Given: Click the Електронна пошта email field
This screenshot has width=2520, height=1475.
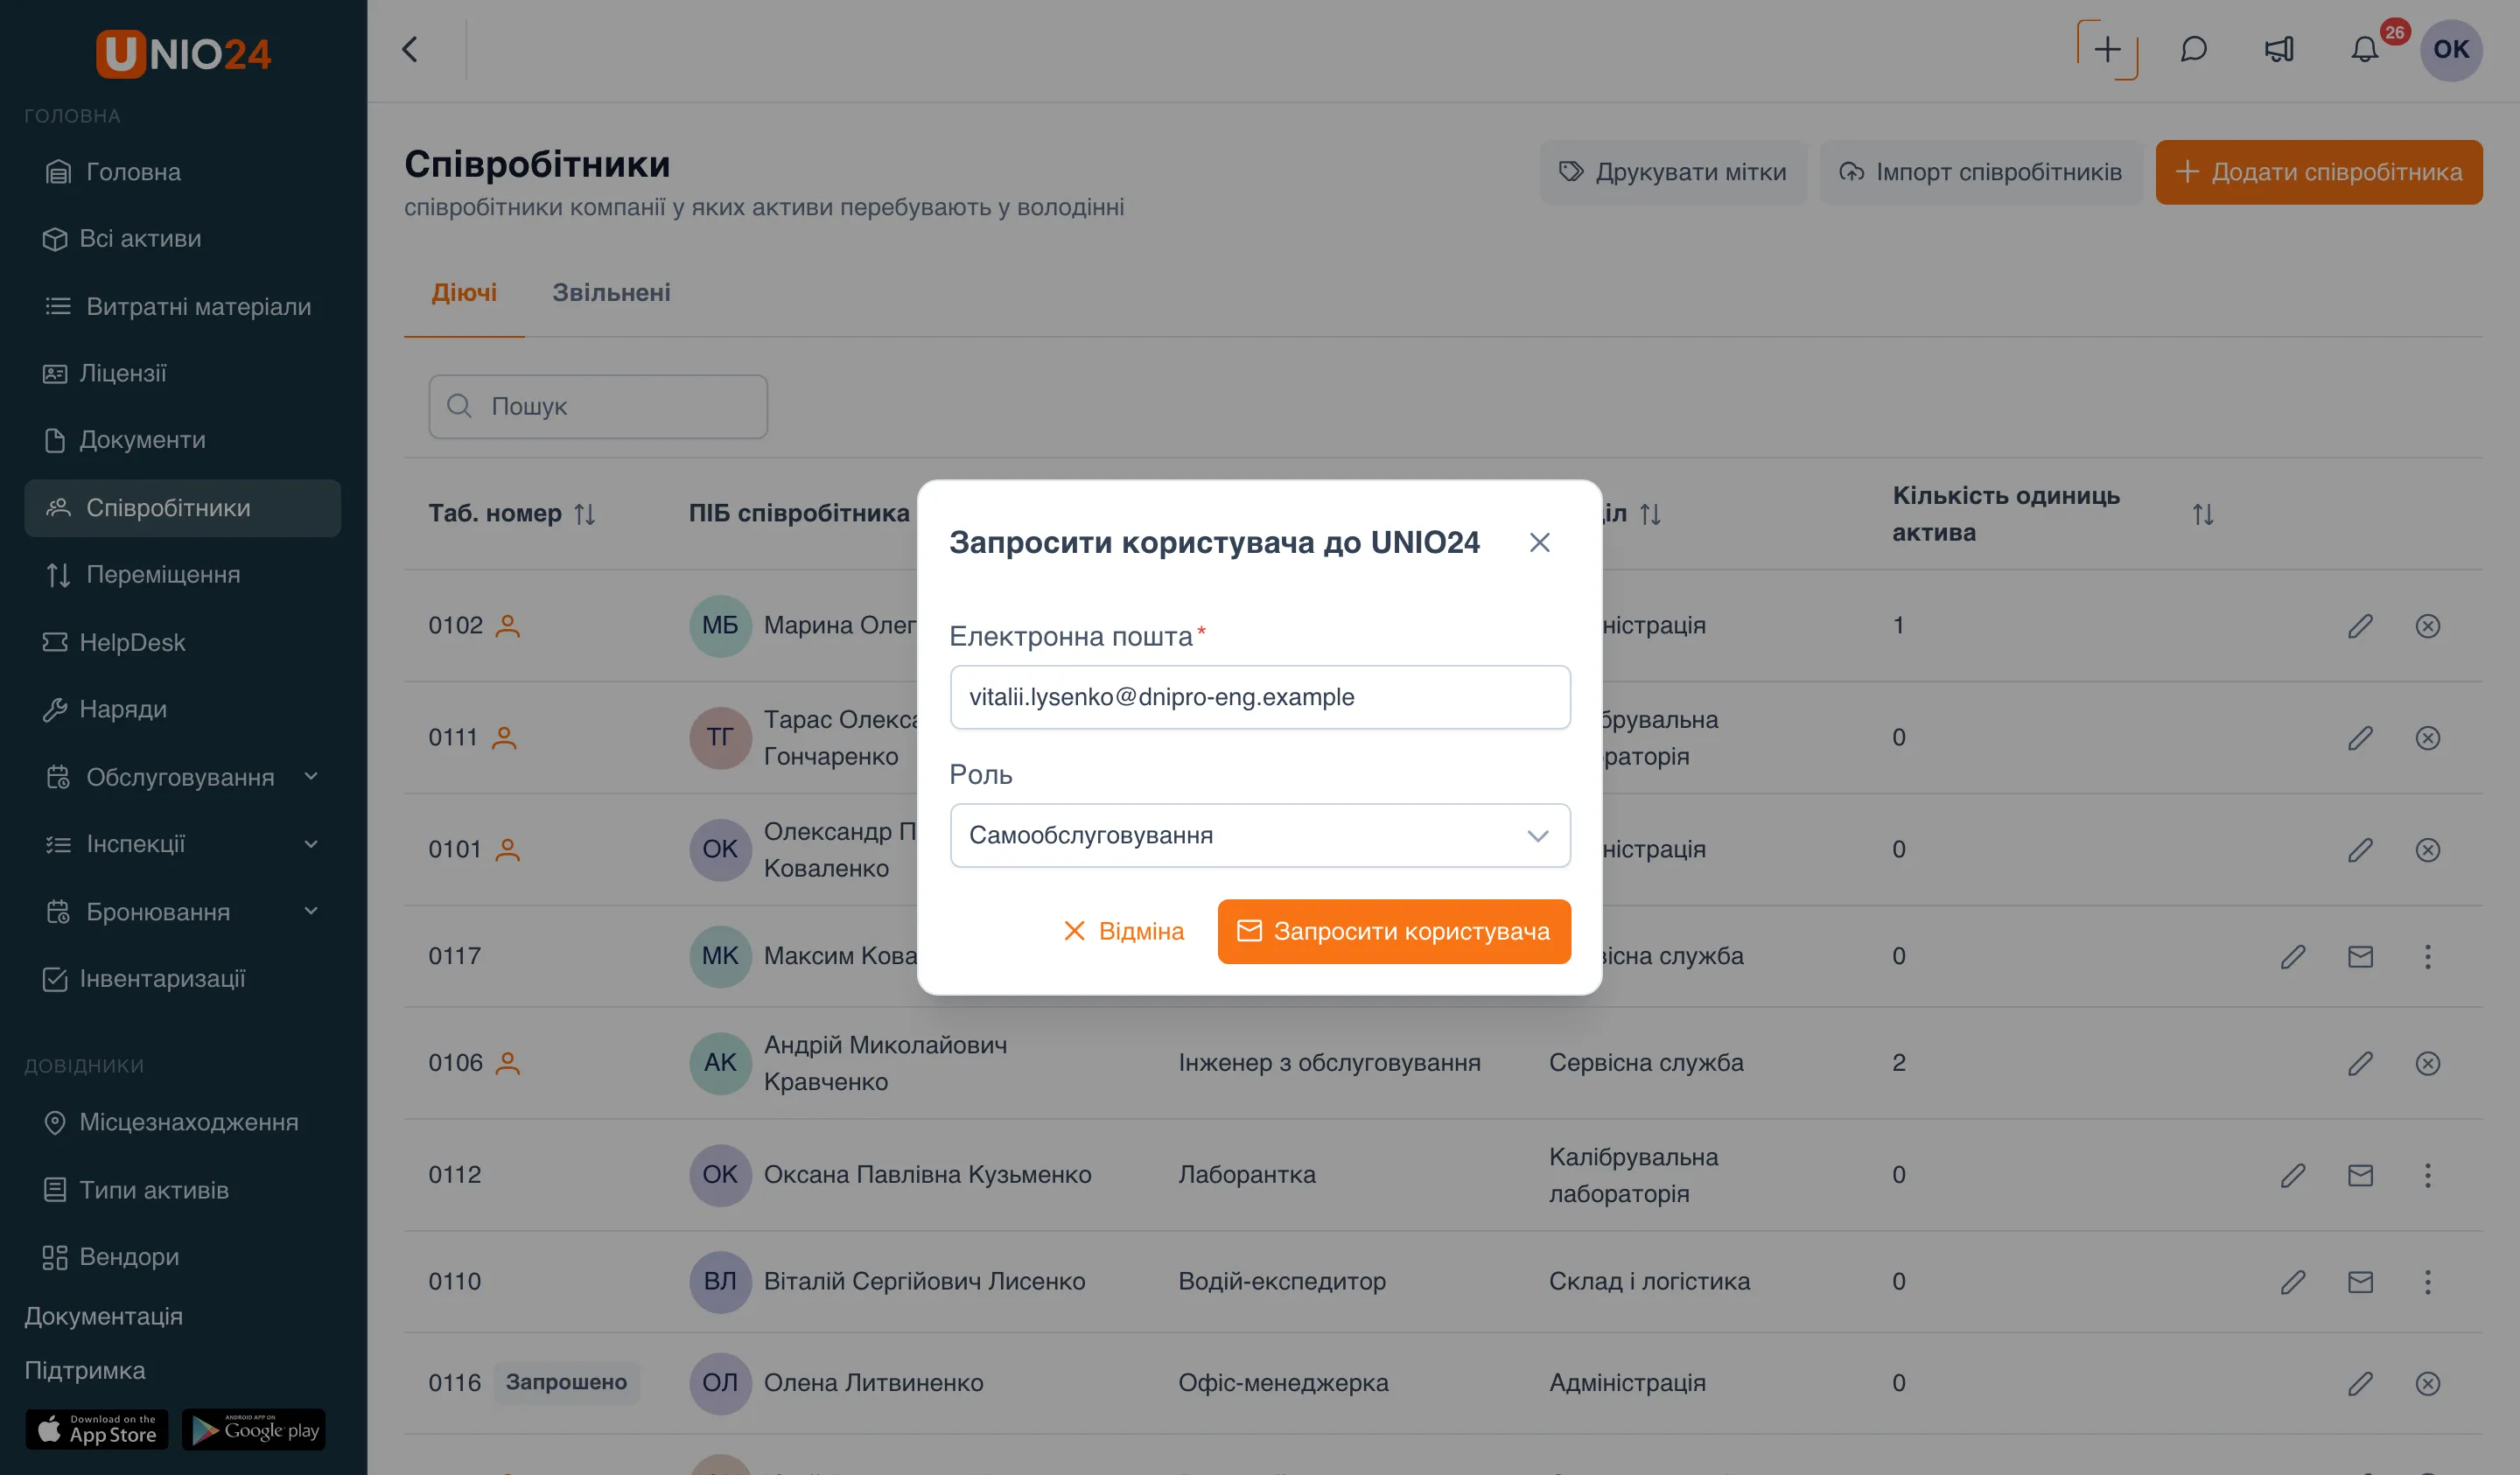Looking at the screenshot, I should coord(1260,697).
